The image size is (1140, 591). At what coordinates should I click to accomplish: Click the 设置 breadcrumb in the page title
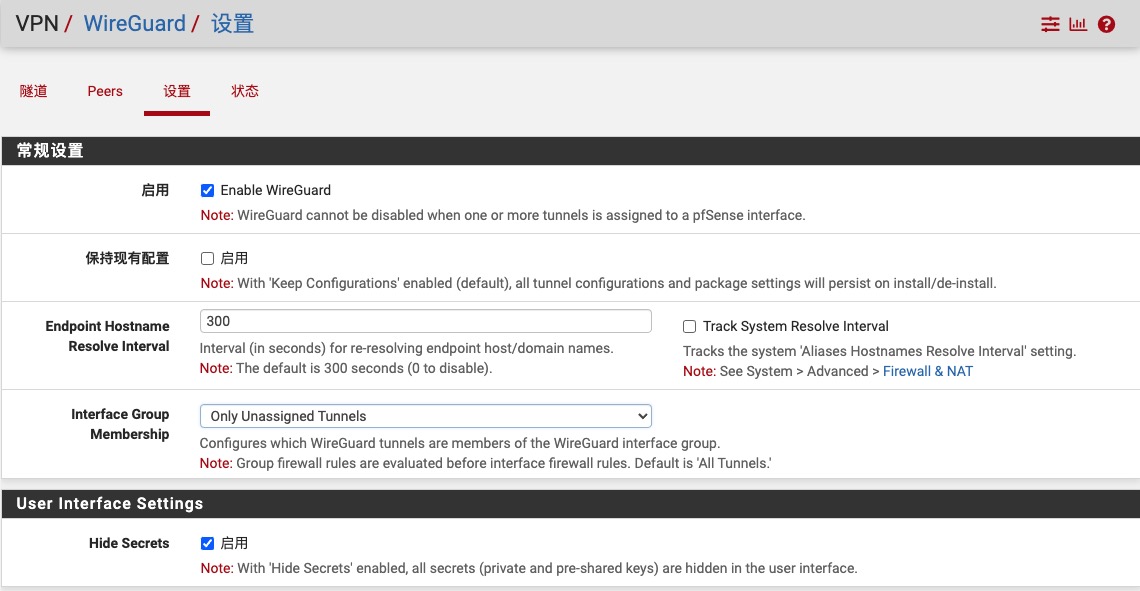[x=232, y=24]
